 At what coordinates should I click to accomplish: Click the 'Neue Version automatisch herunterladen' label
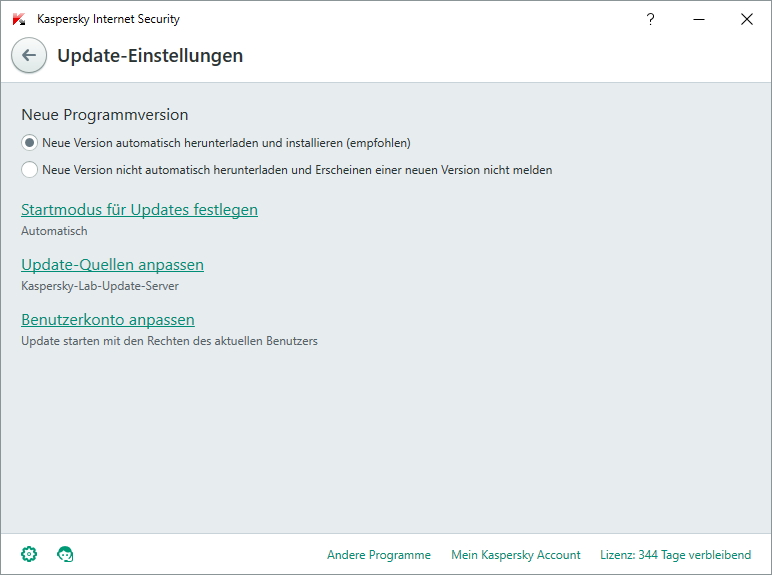coord(226,143)
